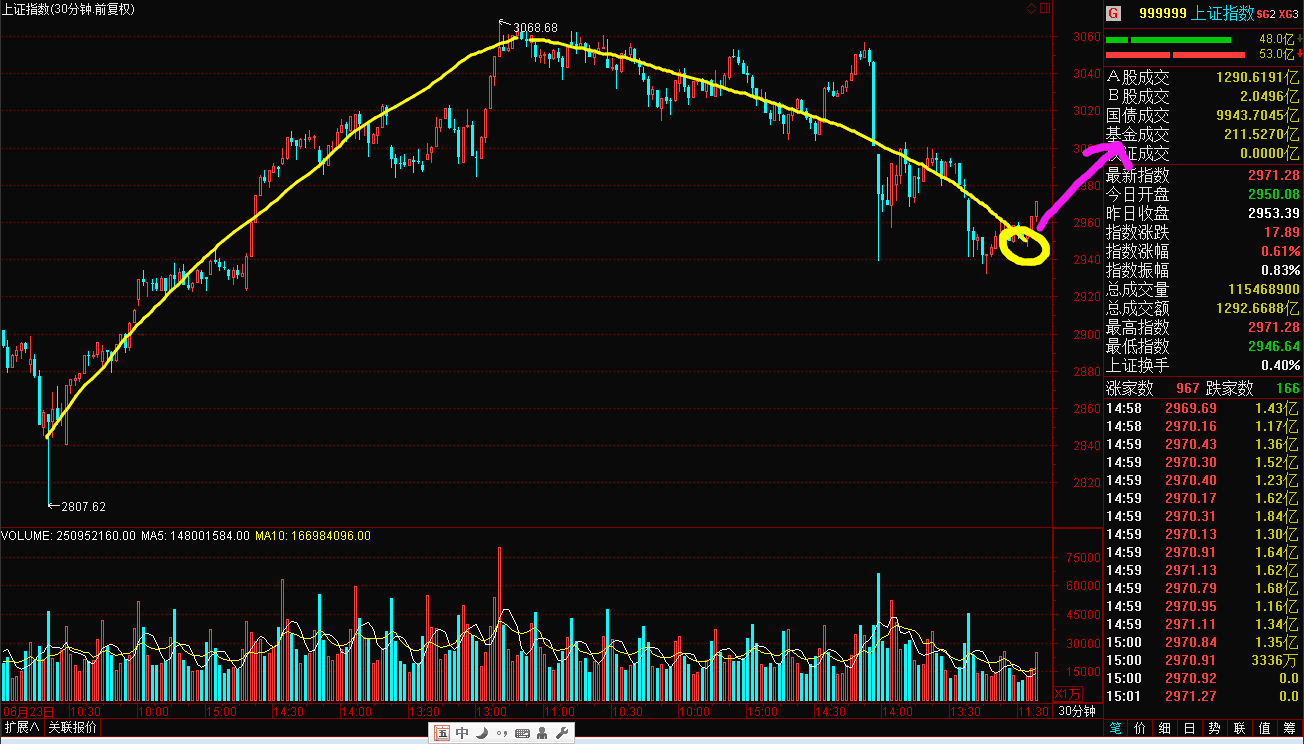Open the 筹 chip distribution tab
The height and width of the screenshot is (744, 1304).
1291,728
